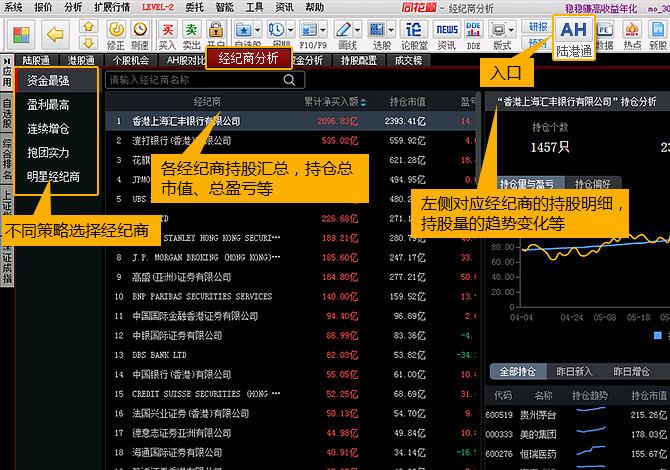
Task: Switch to the 经纪商分析 tab
Action: 249,59
